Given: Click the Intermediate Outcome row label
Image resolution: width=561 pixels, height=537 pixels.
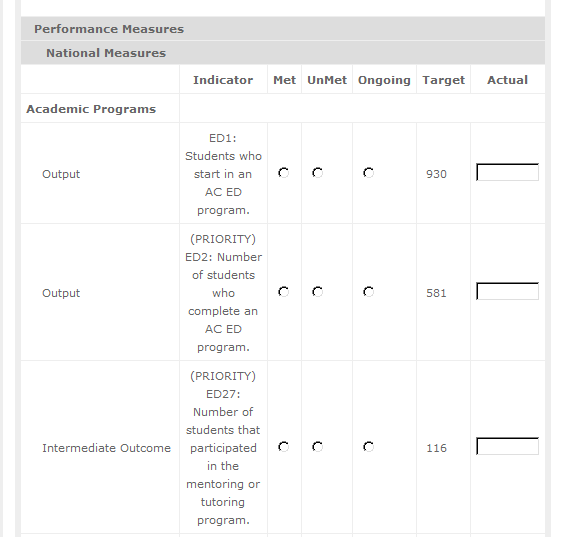Looking at the screenshot, I should tap(107, 448).
